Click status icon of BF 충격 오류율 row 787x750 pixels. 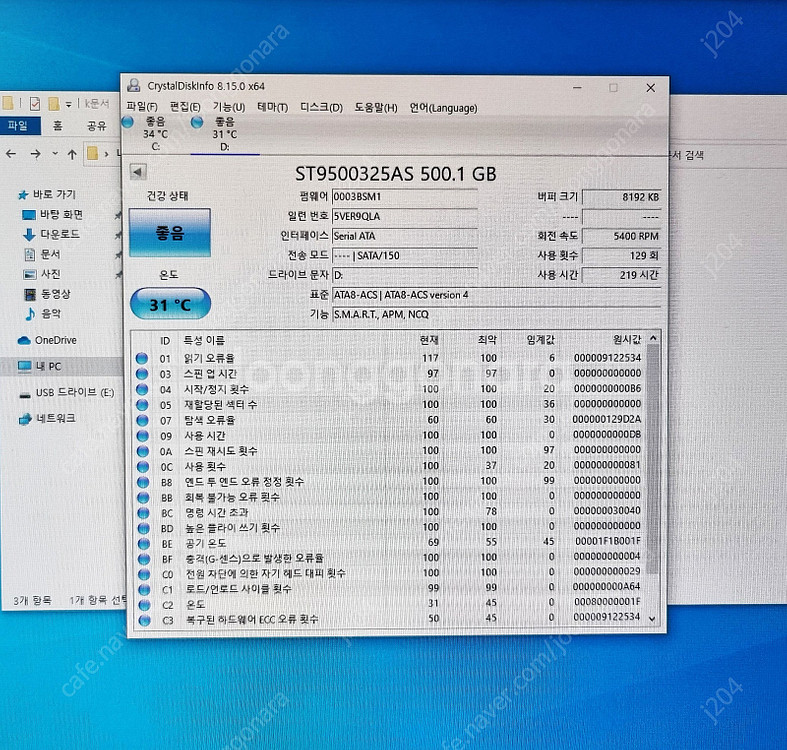pos(144,559)
